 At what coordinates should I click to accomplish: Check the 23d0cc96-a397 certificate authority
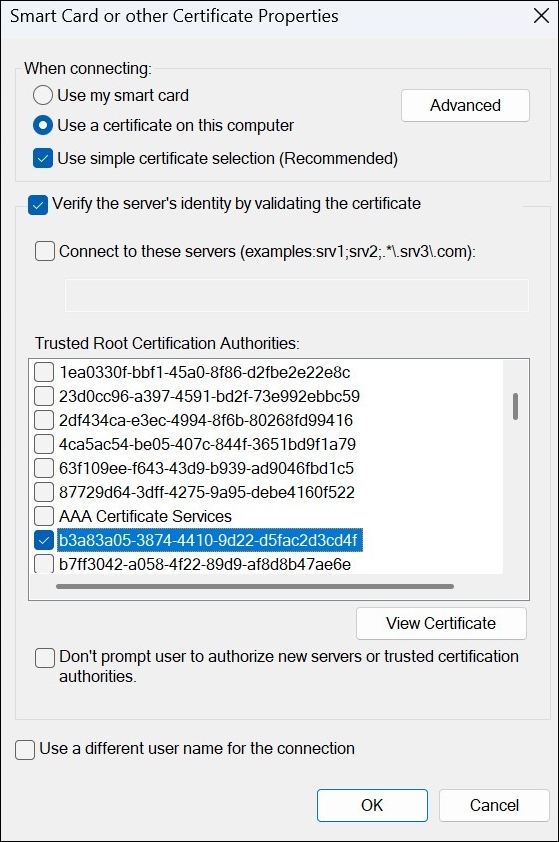(44, 396)
